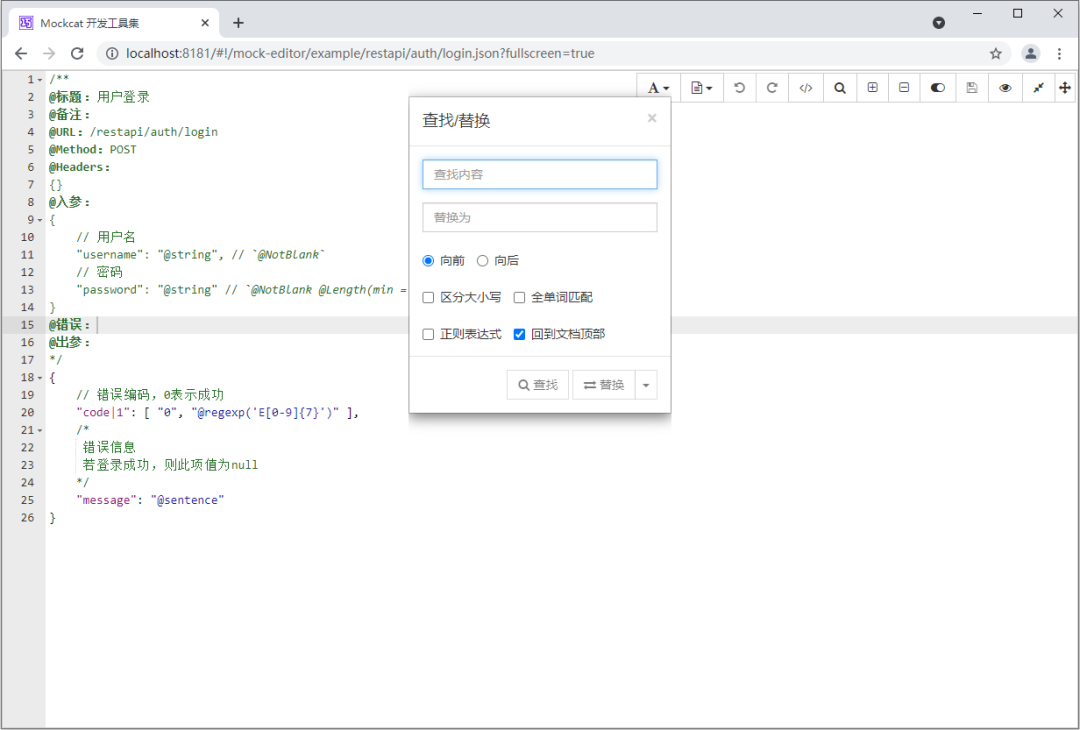The image size is (1080, 730).
Task: Open the document template dropdown
Action: 702,88
